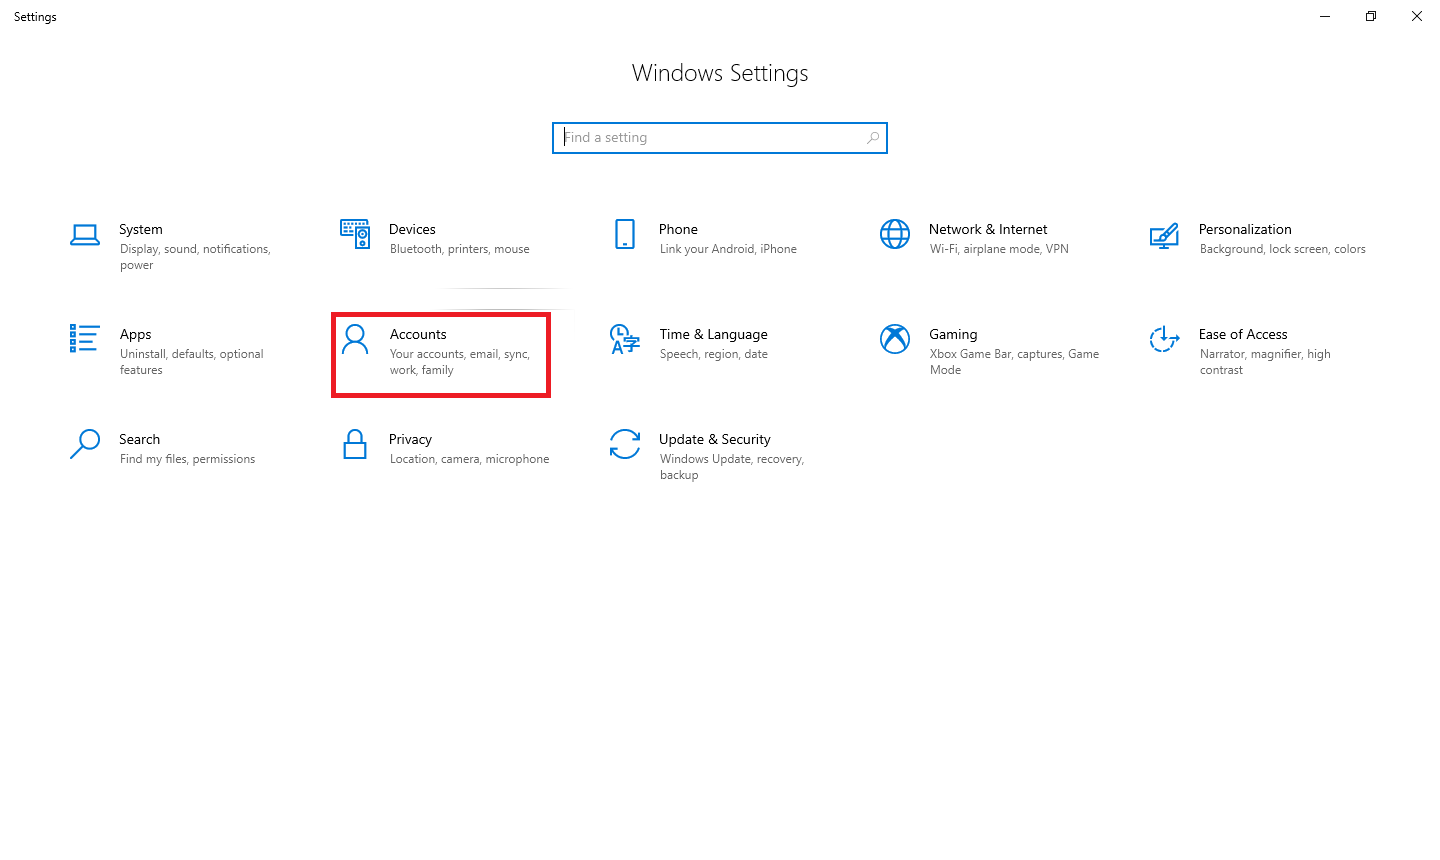Click 'Bluetooth, printers, mouse' description
Image resolution: width=1440 pixels, height=860 pixels.
[x=460, y=249]
